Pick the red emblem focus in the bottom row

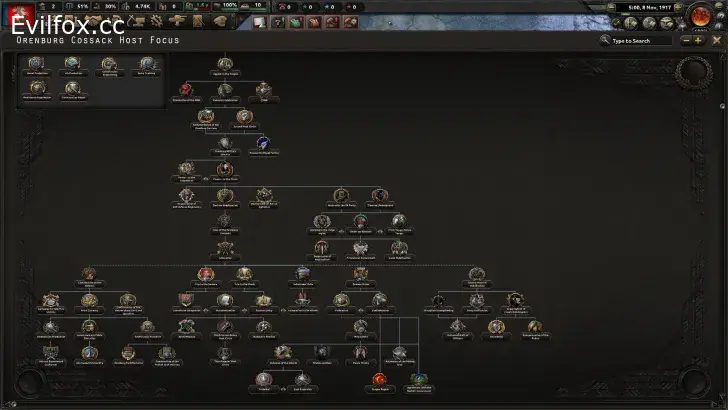point(380,379)
